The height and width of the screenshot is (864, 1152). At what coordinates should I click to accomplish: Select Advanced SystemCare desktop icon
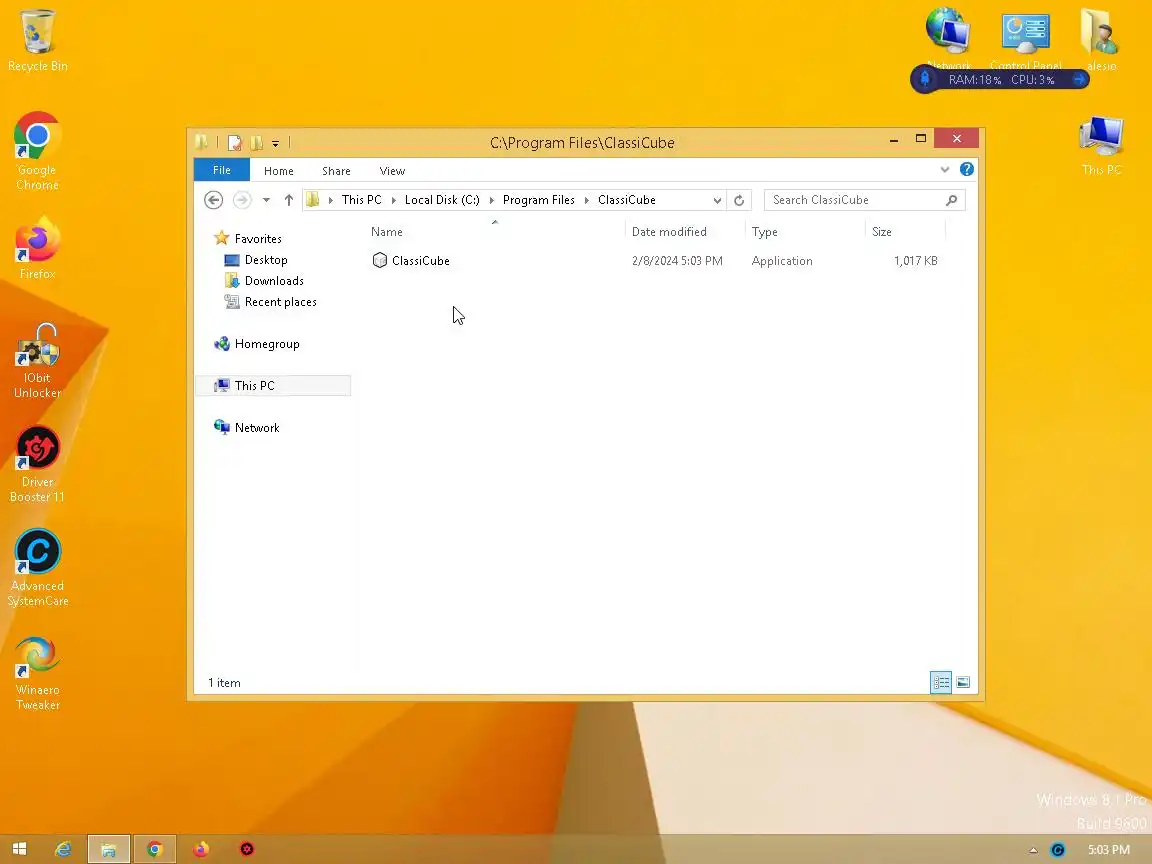pyautogui.click(x=37, y=568)
